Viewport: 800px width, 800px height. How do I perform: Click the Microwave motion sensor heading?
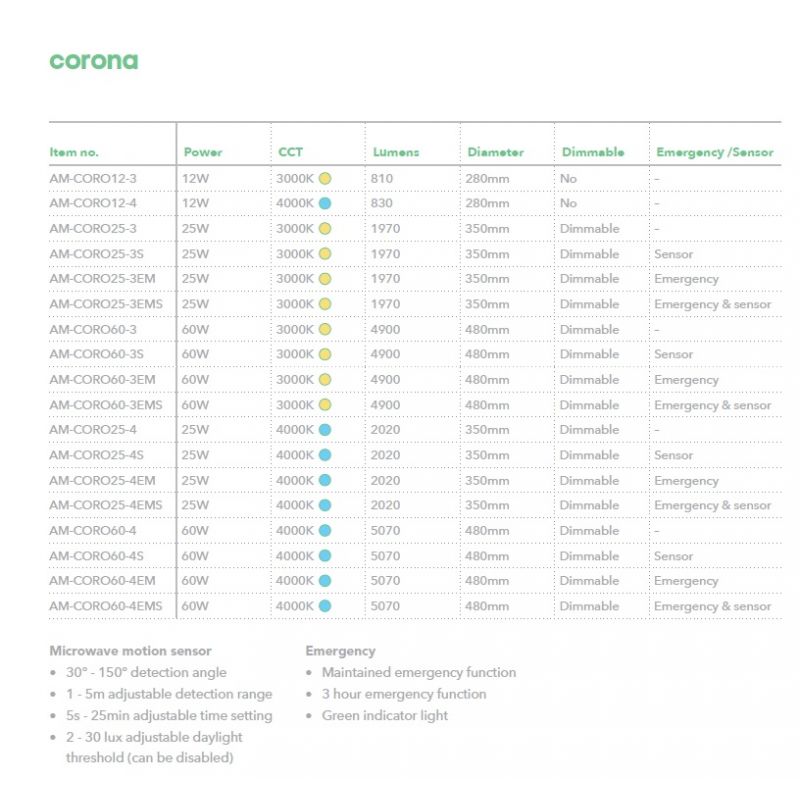tap(130, 651)
